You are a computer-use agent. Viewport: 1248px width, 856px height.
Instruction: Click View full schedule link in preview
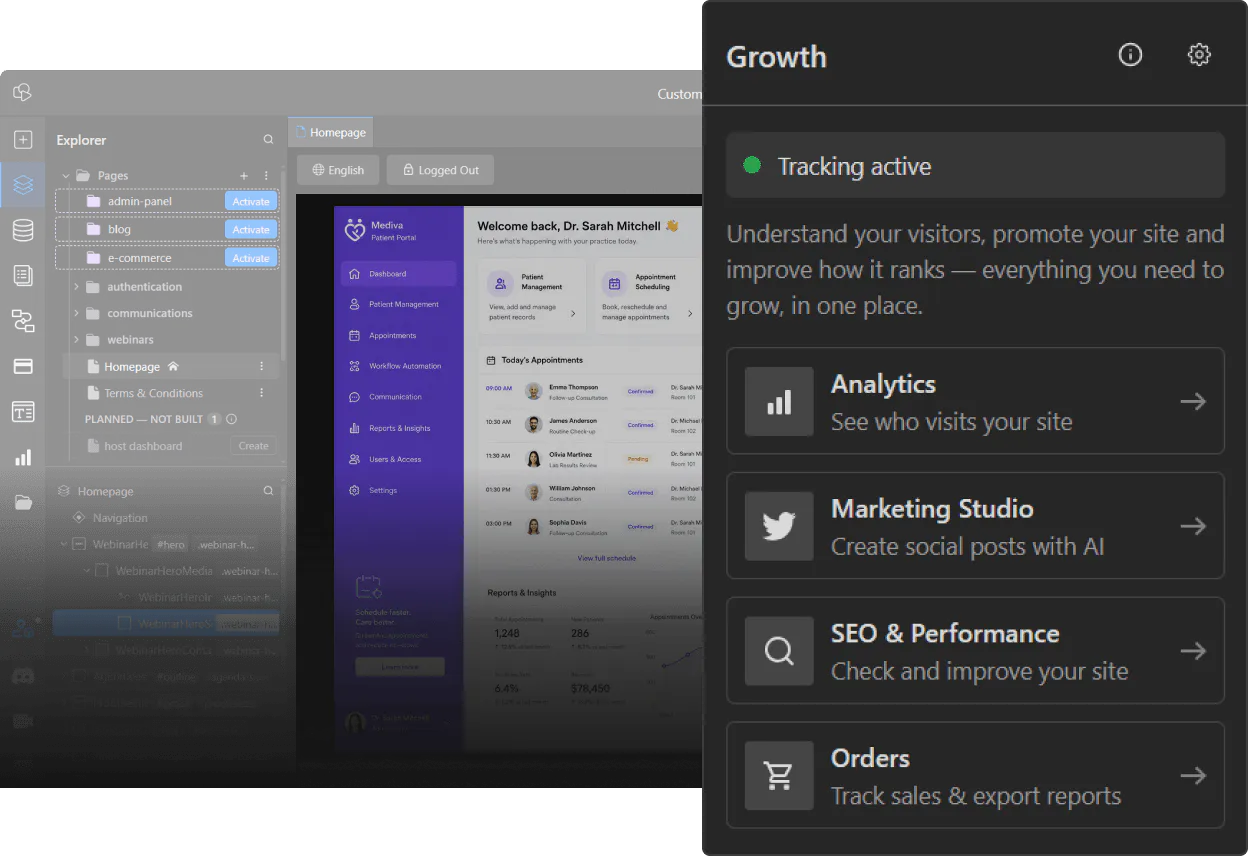606,558
